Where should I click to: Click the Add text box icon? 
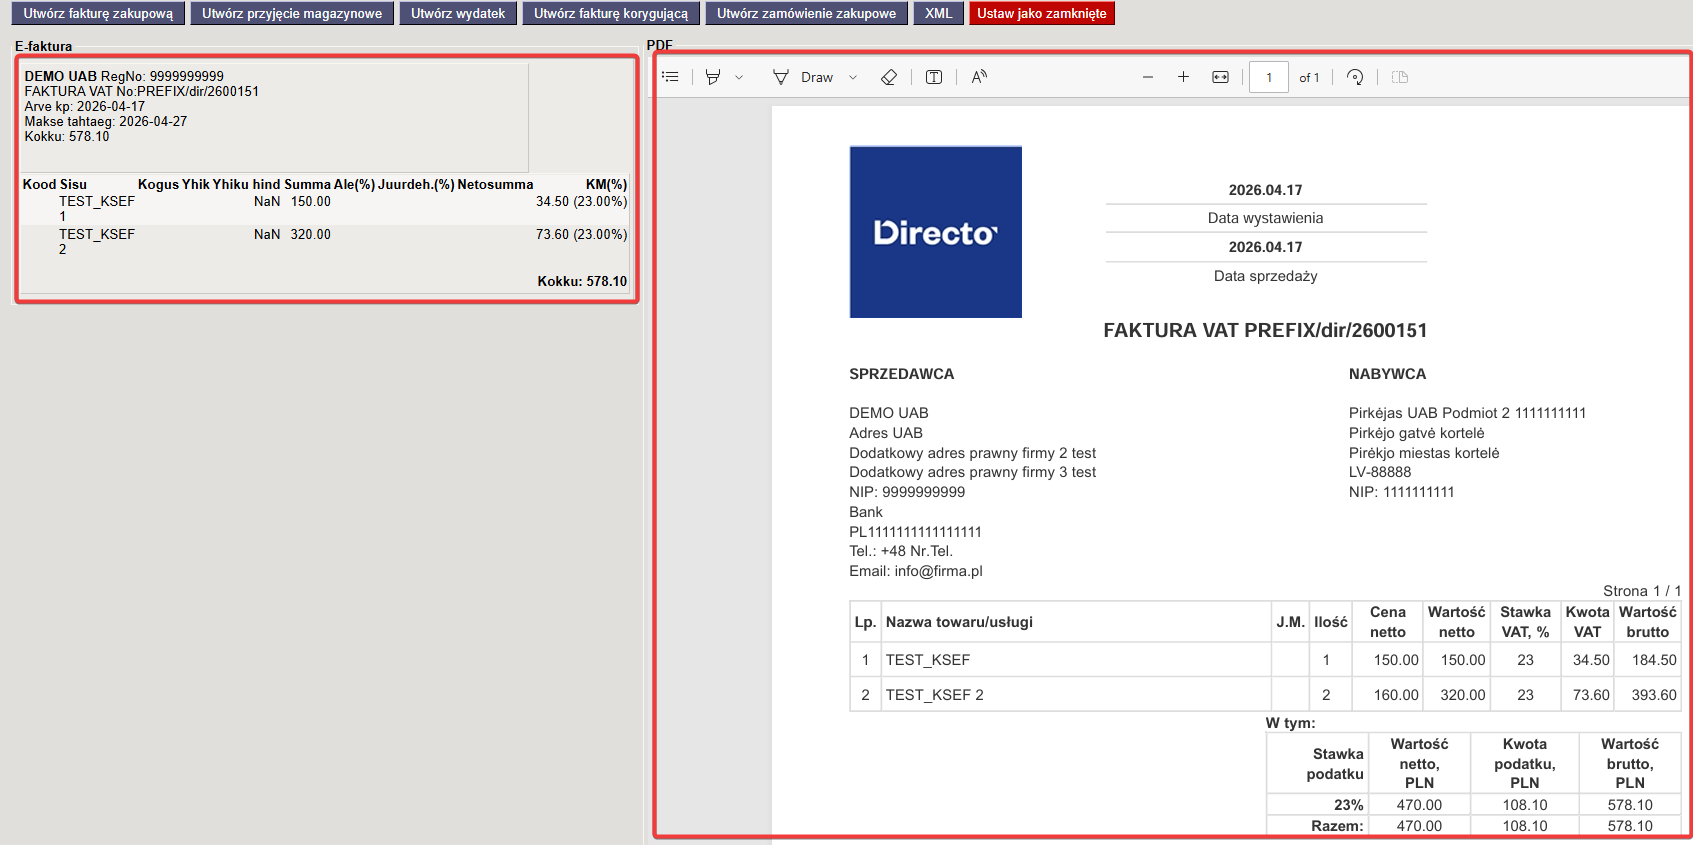tap(934, 77)
